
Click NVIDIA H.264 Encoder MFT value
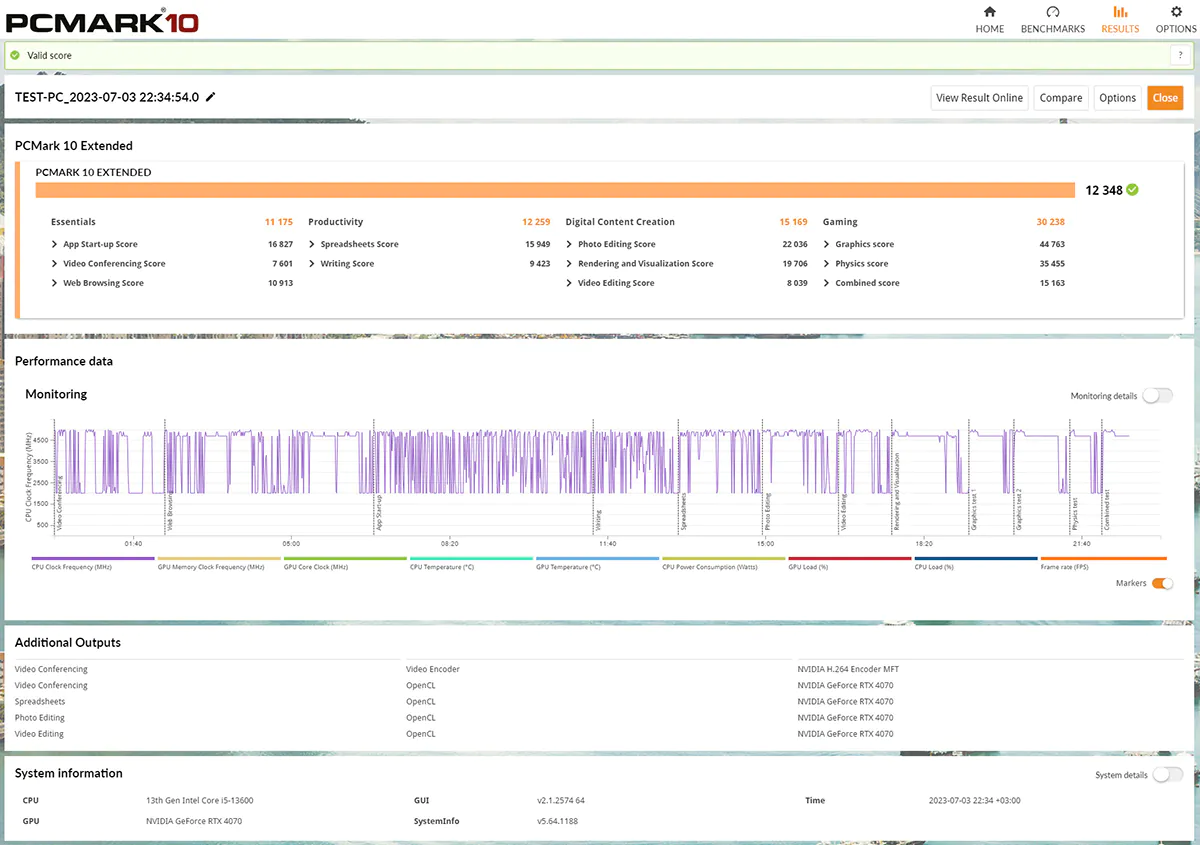848,669
